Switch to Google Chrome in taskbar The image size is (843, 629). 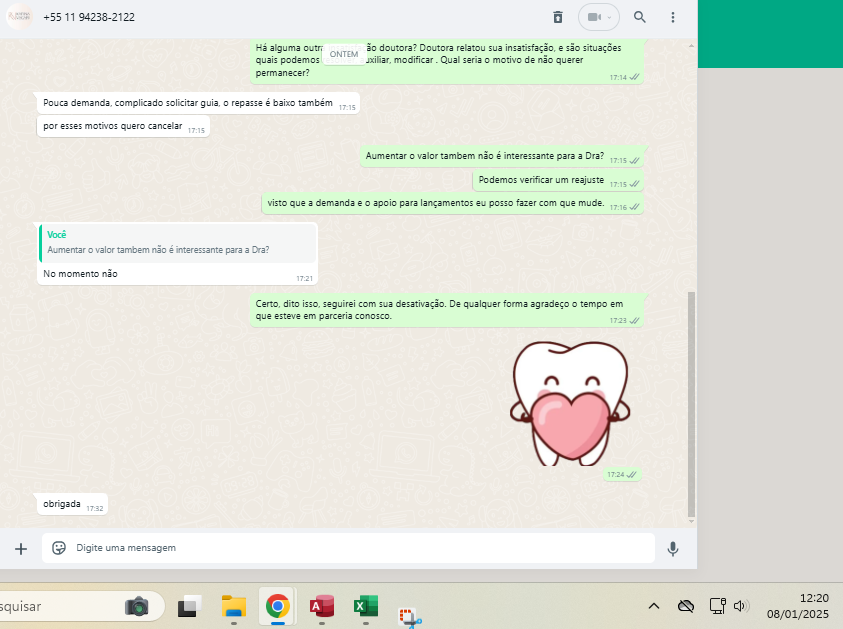277,606
